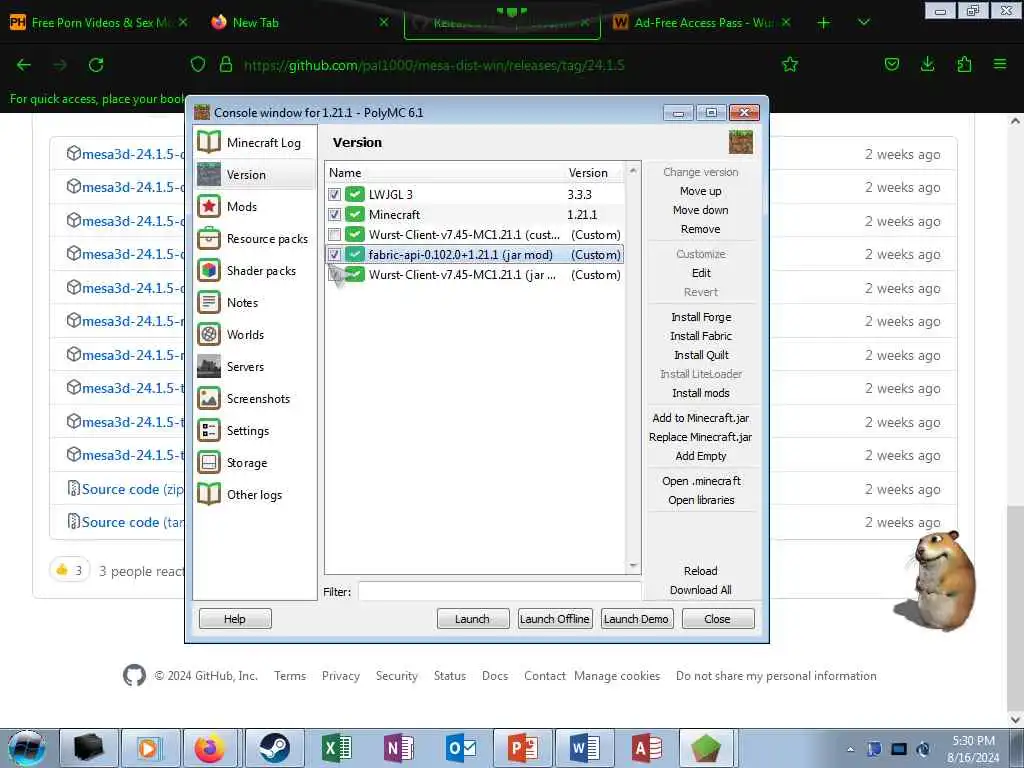The image size is (1024, 768).
Task: Reload the browser page
Action: 96,65
